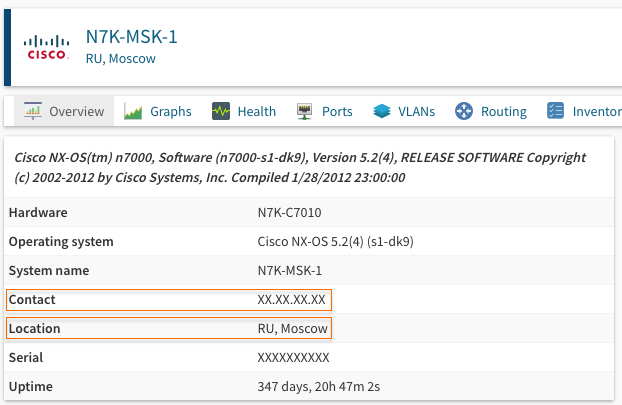
Task: Click the System name row value
Action: [289, 271]
